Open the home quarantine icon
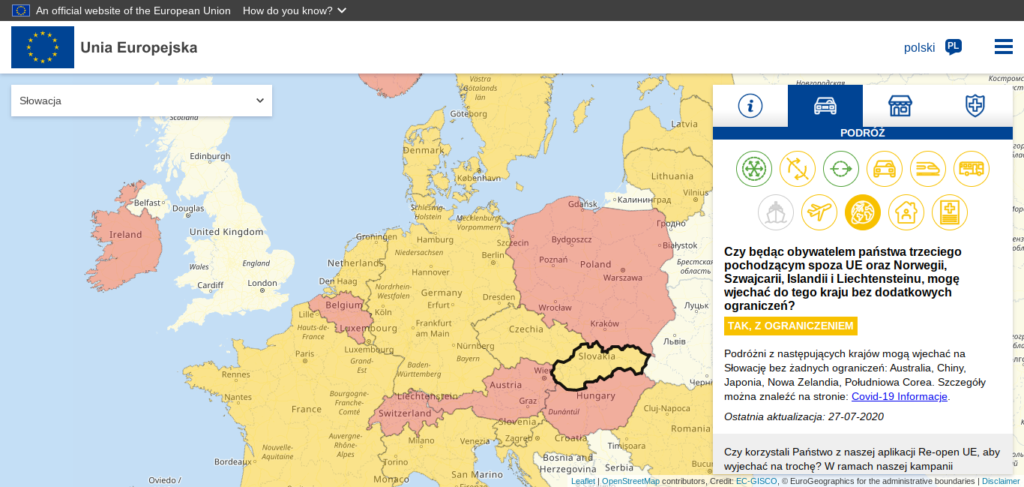The width and height of the screenshot is (1024, 487). tap(906, 212)
